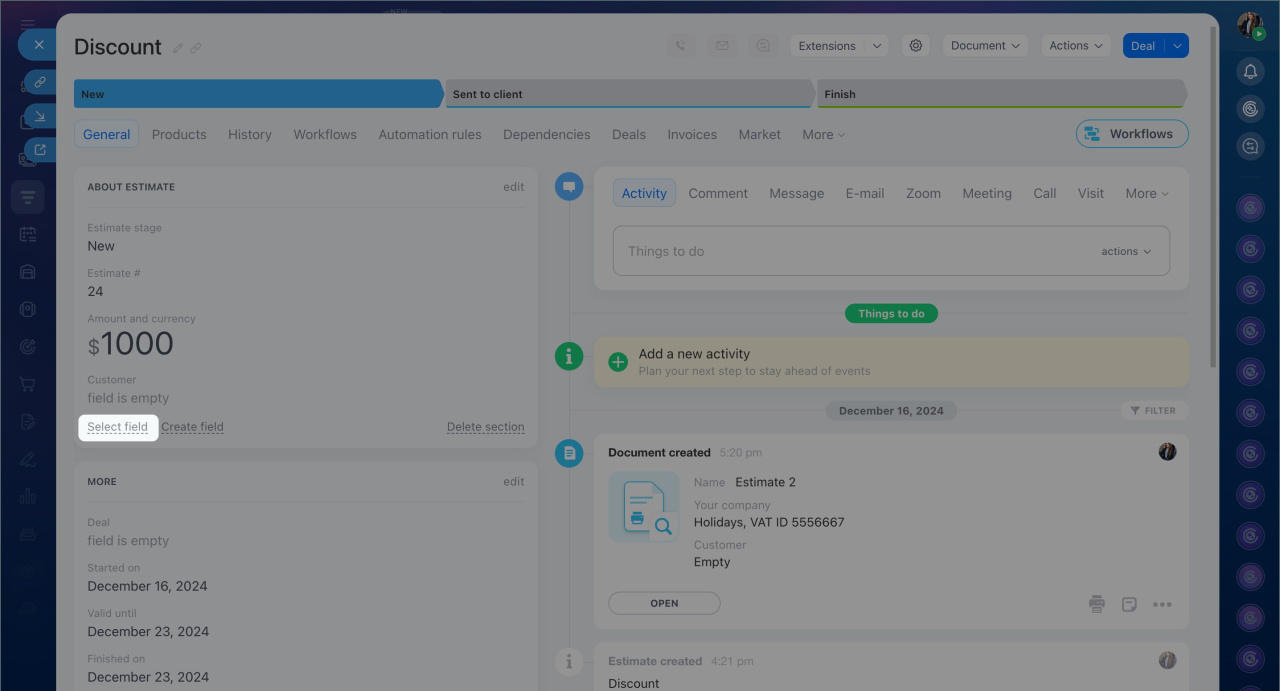Open the Things to do actions dropdown
The height and width of the screenshot is (691, 1280).
pos(1126,252)
